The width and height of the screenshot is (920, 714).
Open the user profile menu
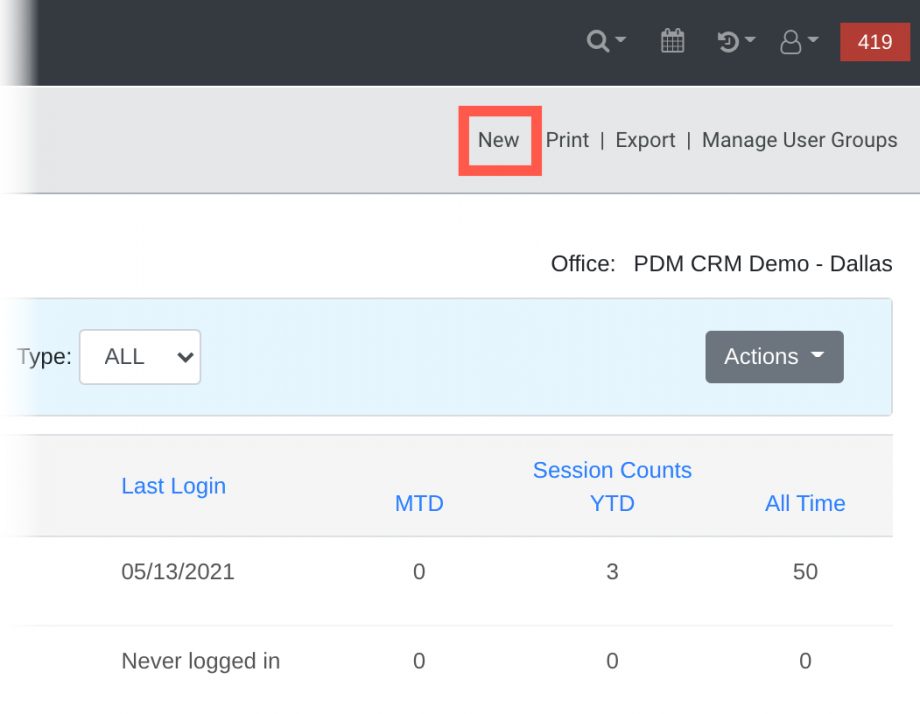click(x=799, y=42)
